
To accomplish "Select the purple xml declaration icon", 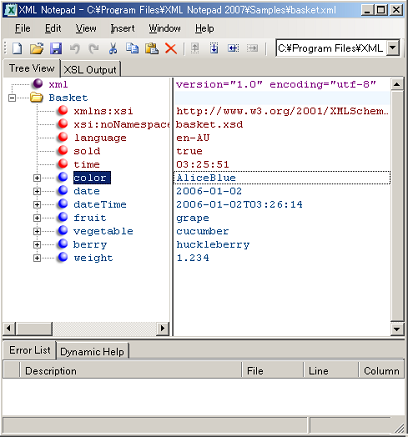I will tap(37, 84).
